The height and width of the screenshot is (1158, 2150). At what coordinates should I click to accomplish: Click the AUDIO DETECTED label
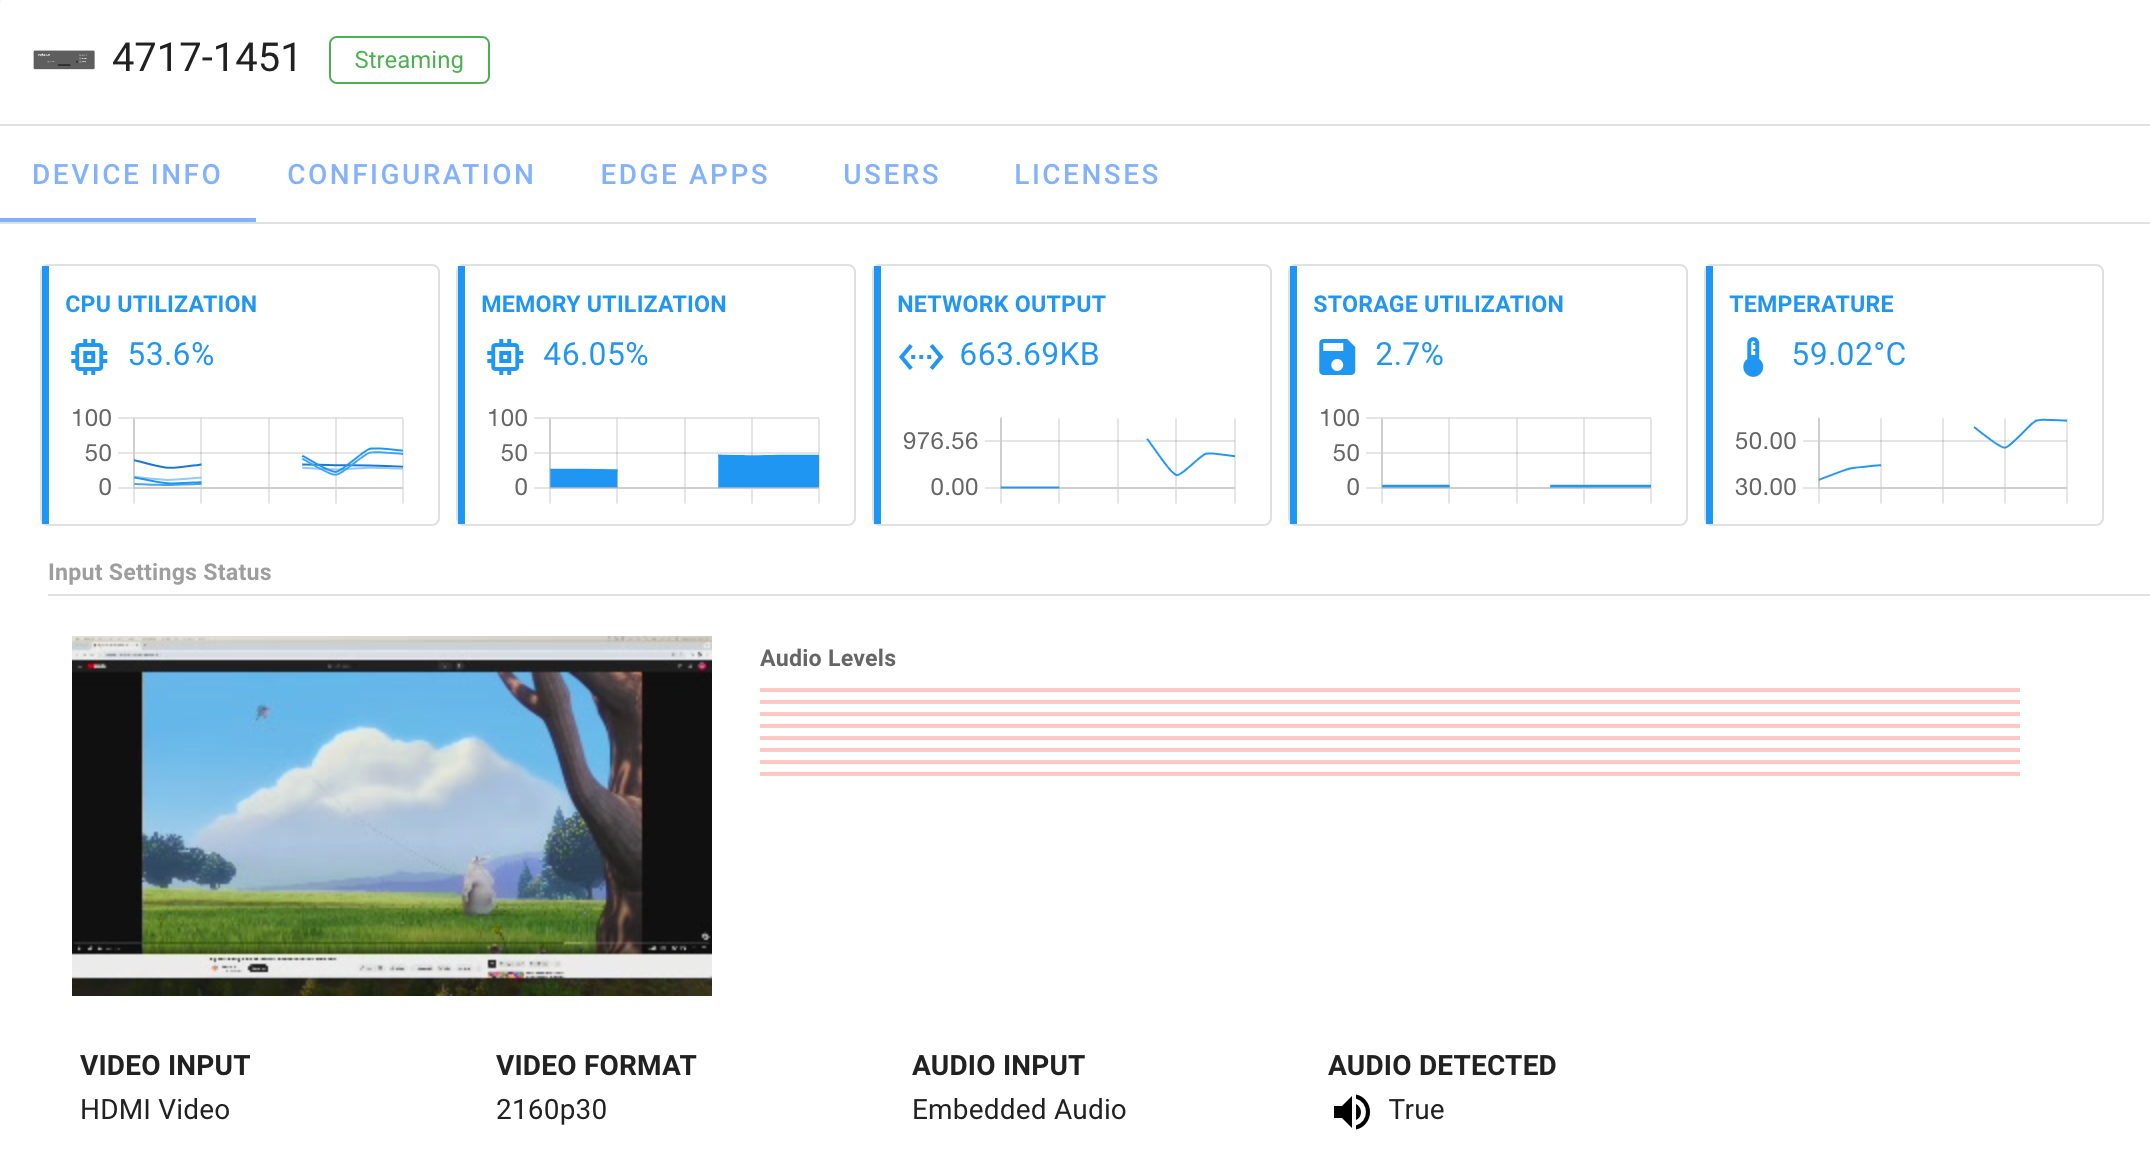pyautogui.click(x=1442, y=1066)
